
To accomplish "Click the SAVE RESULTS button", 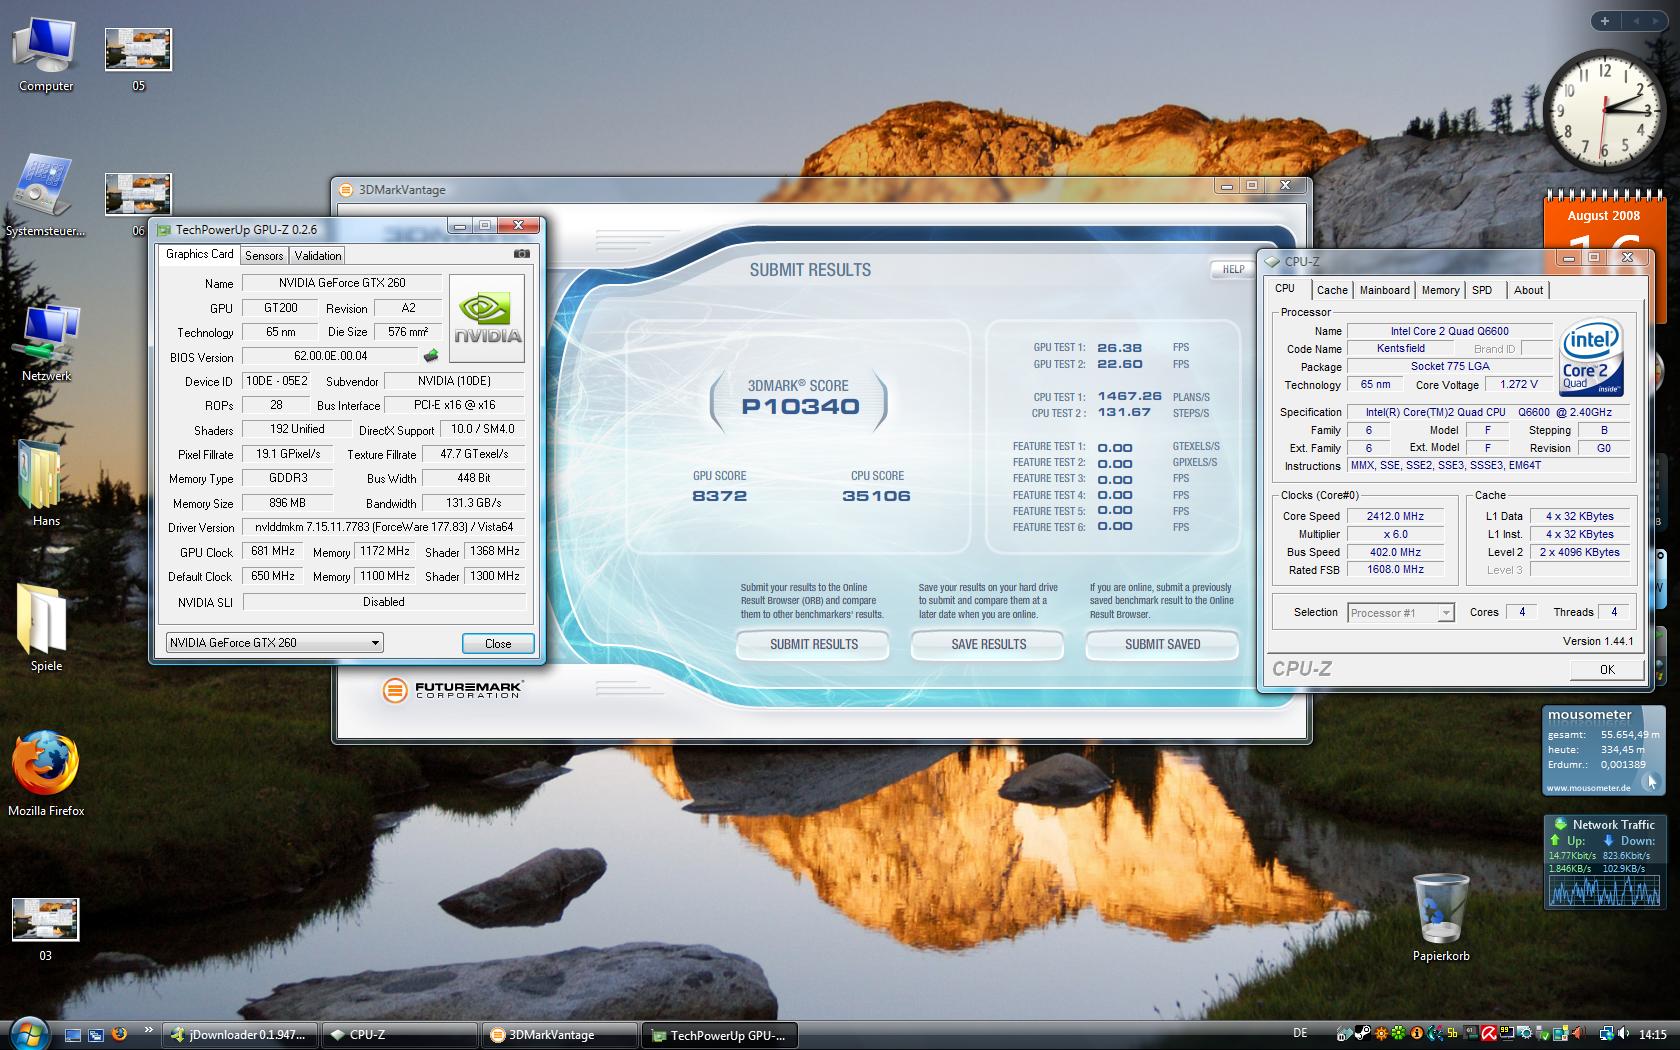I will (988, 645).
